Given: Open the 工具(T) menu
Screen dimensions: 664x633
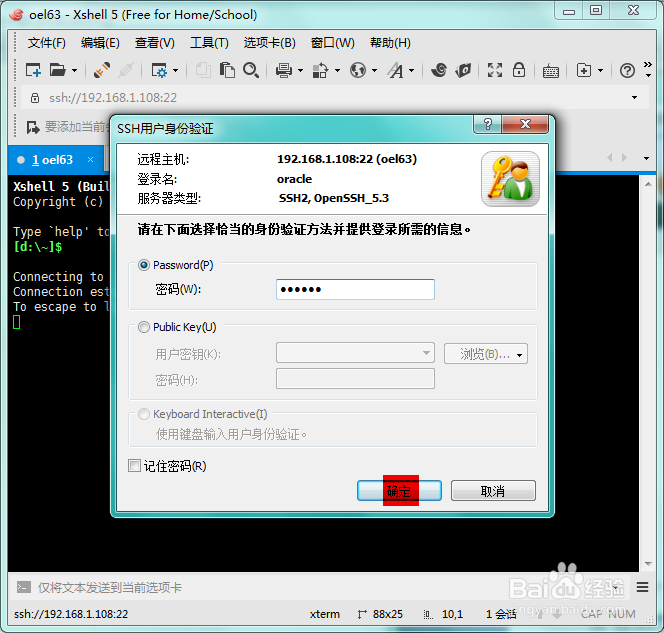Looking at the screenshot, I should click(209, 43).
